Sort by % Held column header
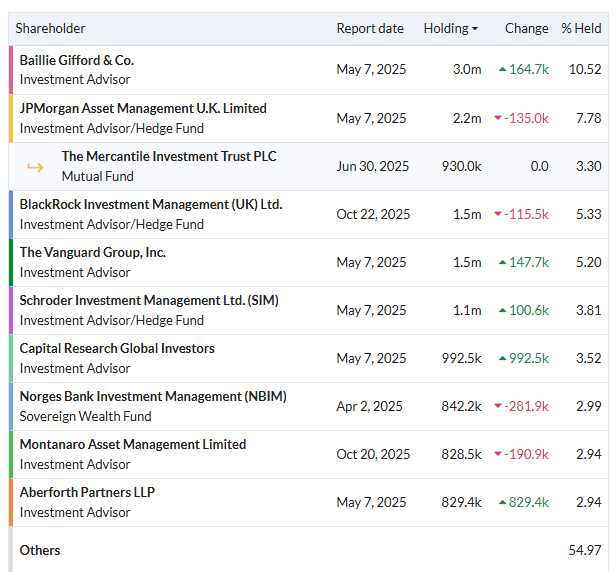616x572 pixels. click(581, 28)
